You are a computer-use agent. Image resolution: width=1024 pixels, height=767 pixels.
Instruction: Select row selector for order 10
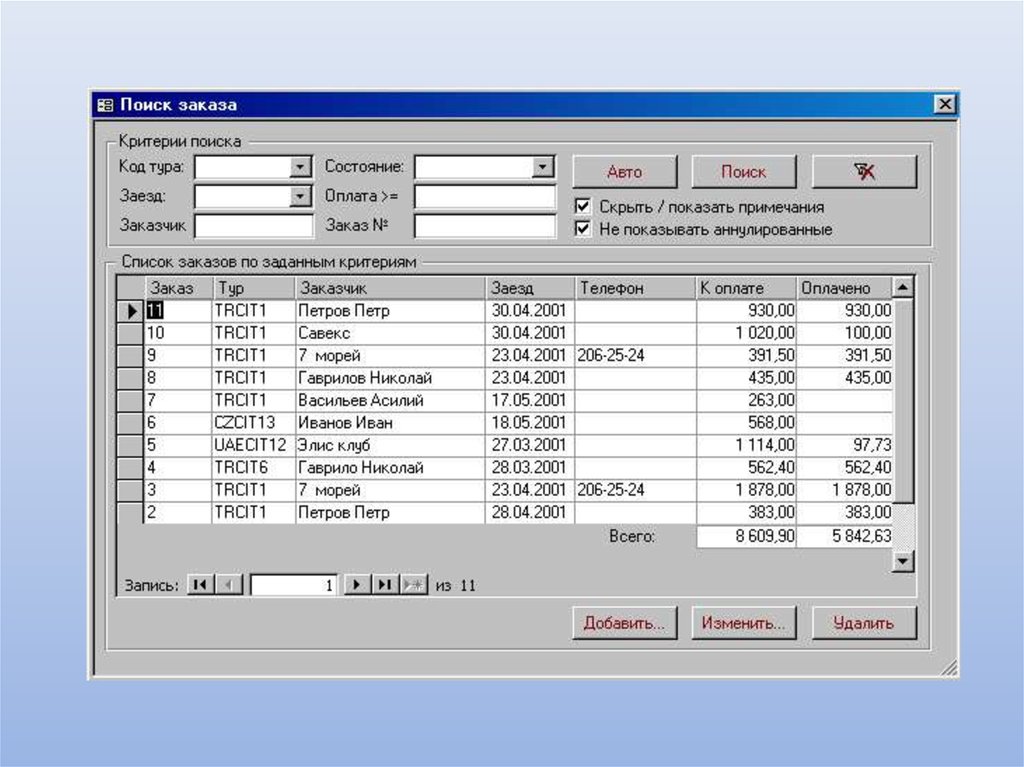pos(131,333)
